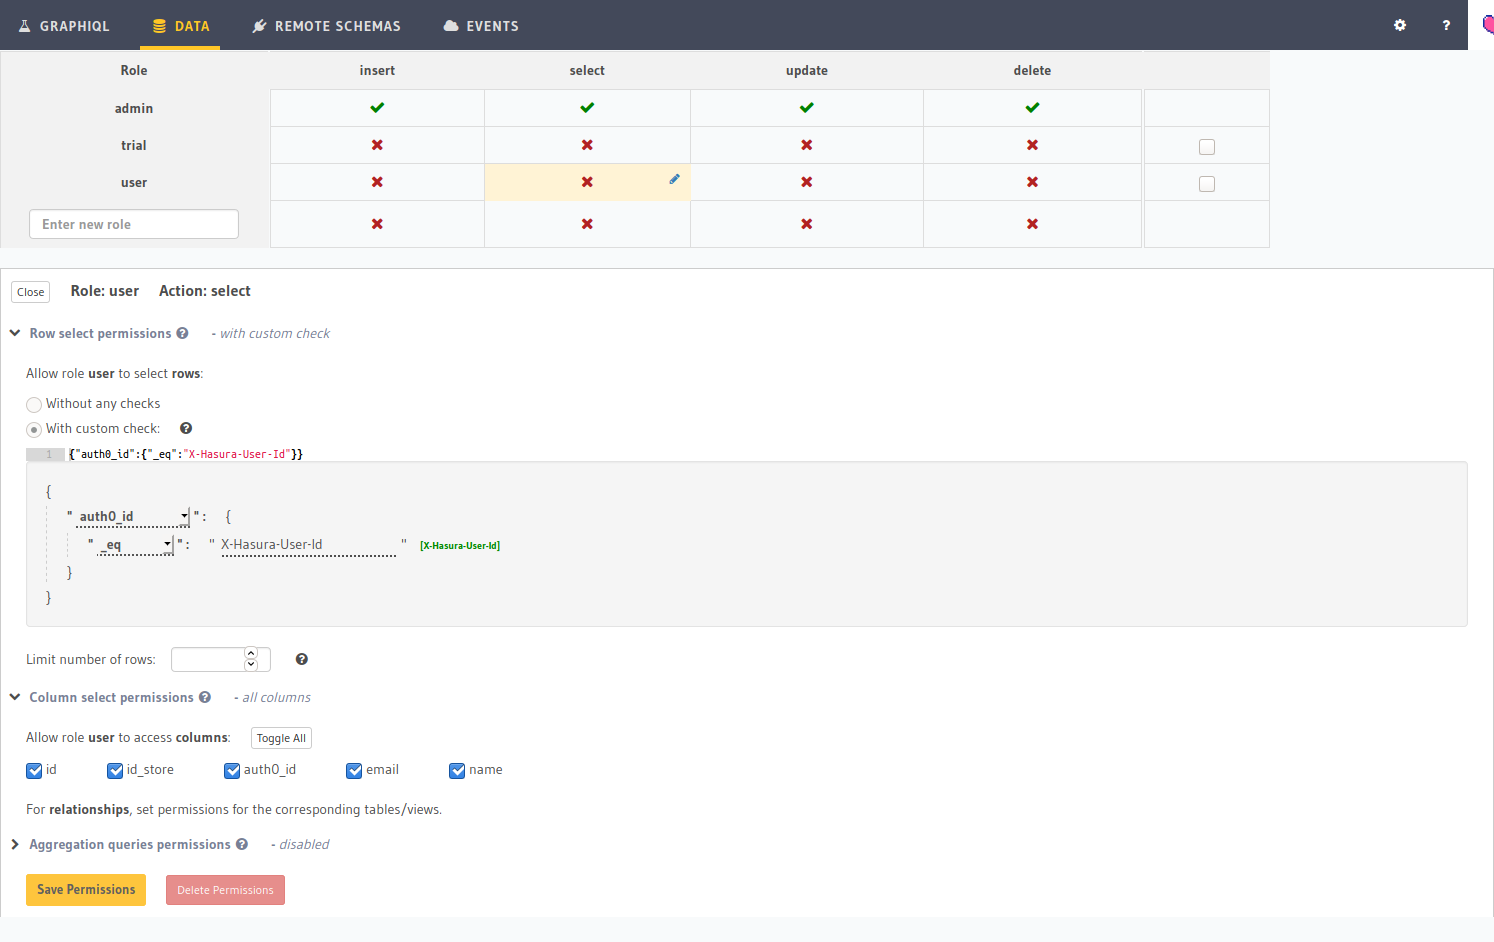Uncheck the name column checkbox
This screenshot has height=942, width=1494.
click(457, 771)
